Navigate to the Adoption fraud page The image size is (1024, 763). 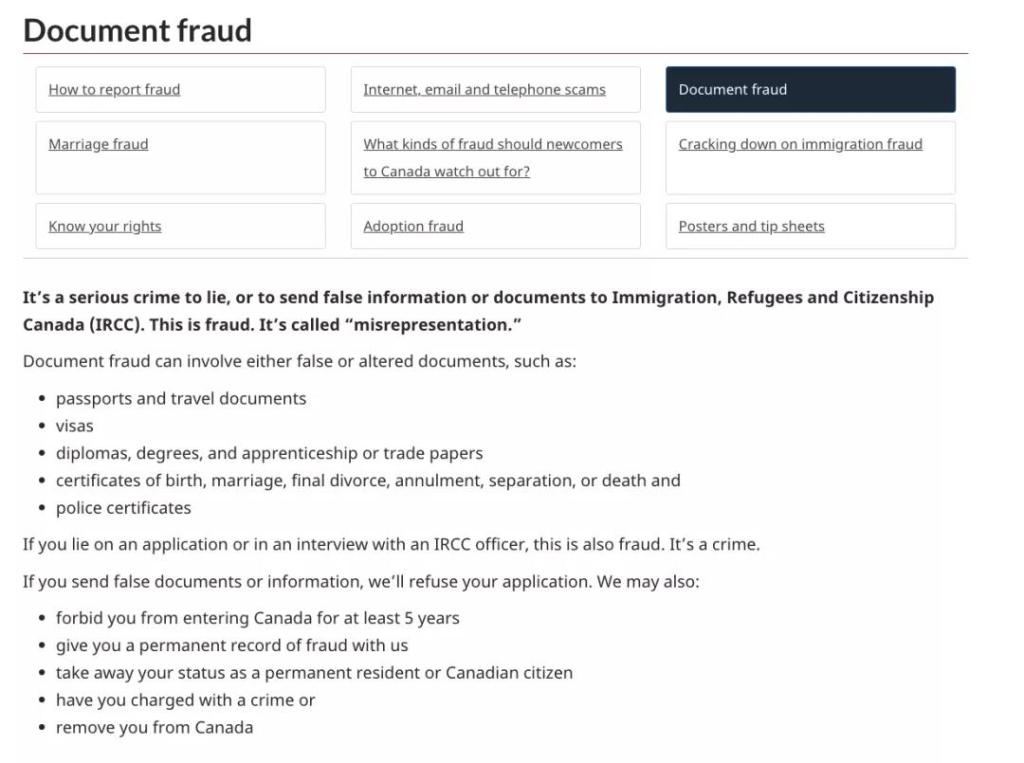(413, 227)
